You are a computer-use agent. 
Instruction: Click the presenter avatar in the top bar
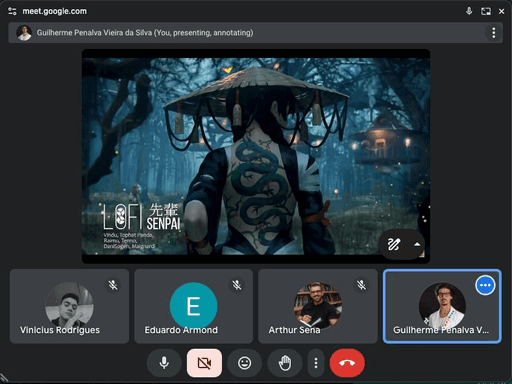pos(24,33)
